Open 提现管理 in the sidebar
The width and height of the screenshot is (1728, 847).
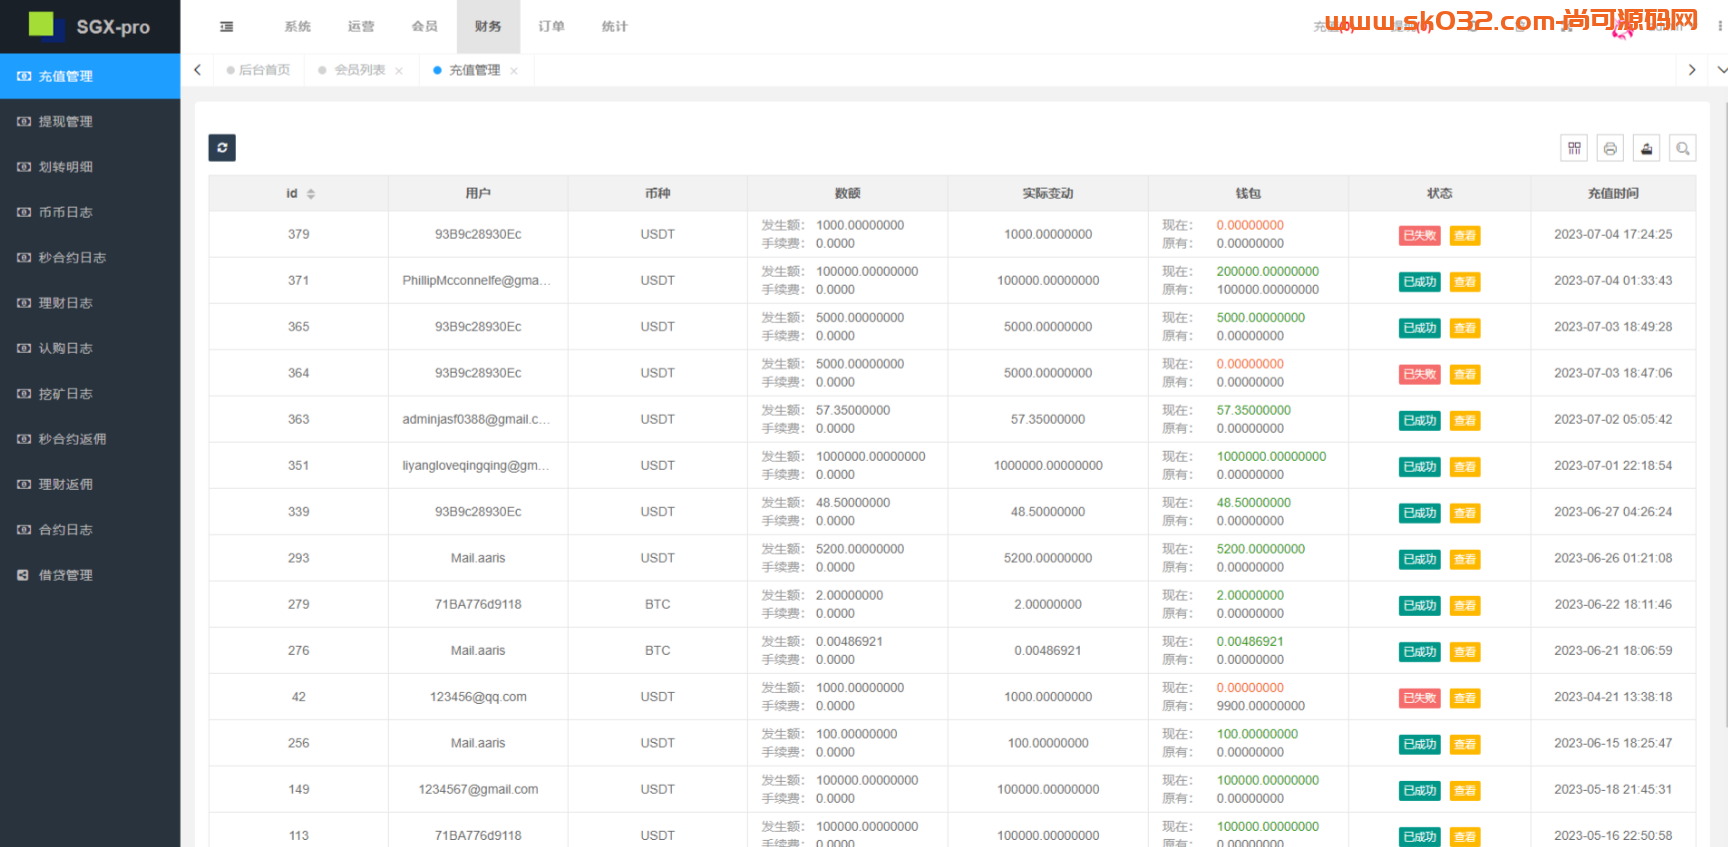90,121
